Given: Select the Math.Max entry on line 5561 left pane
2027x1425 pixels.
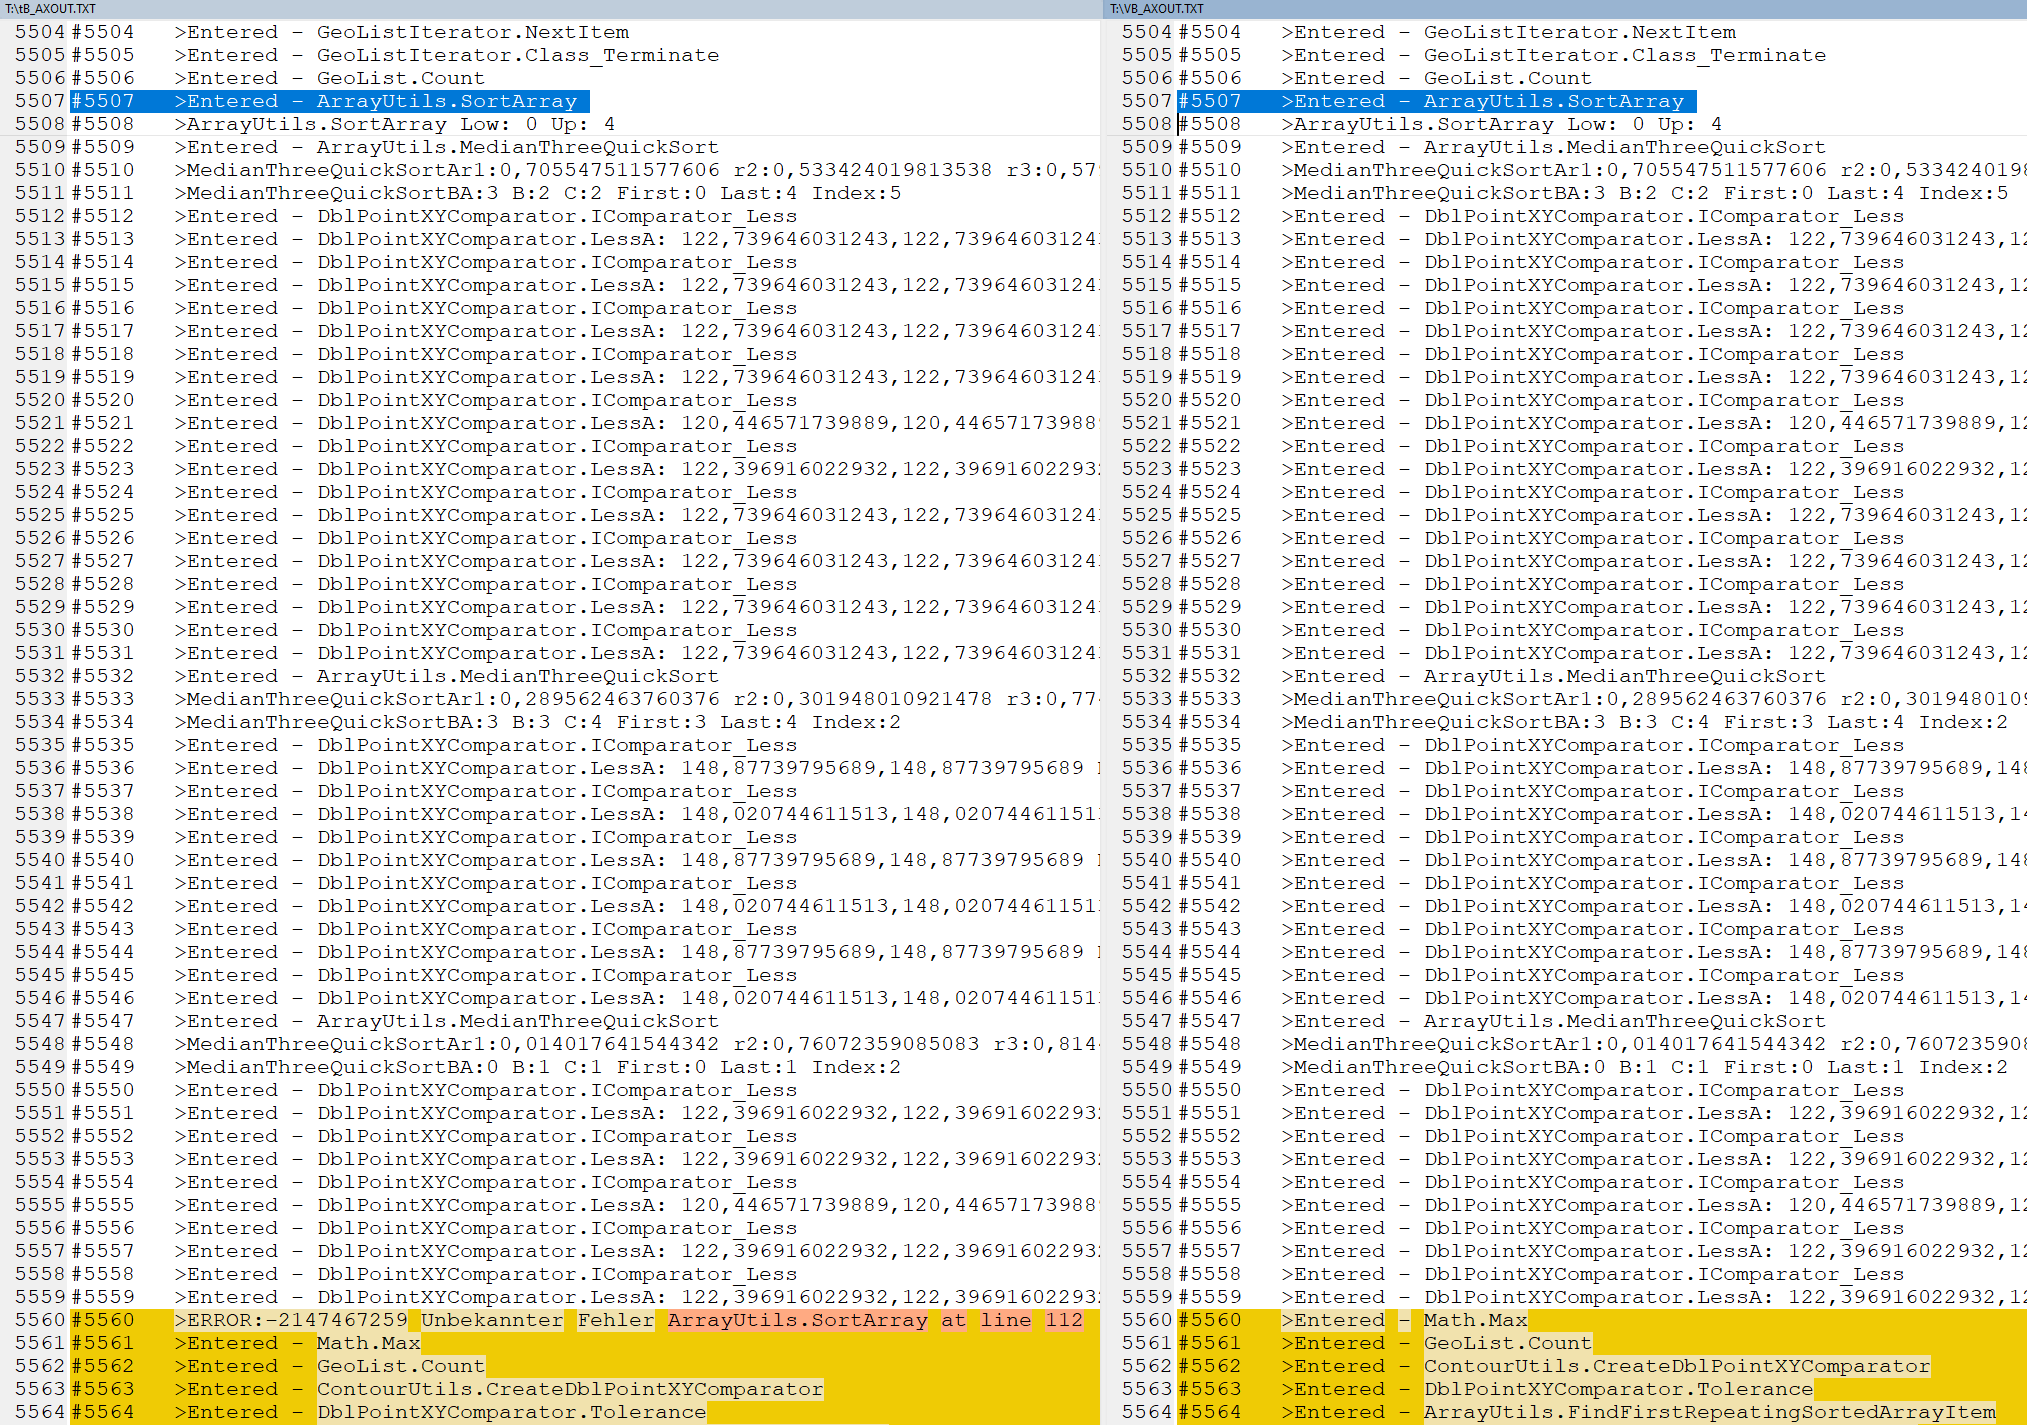Looking at the screenshot, I should (368, 1343).
